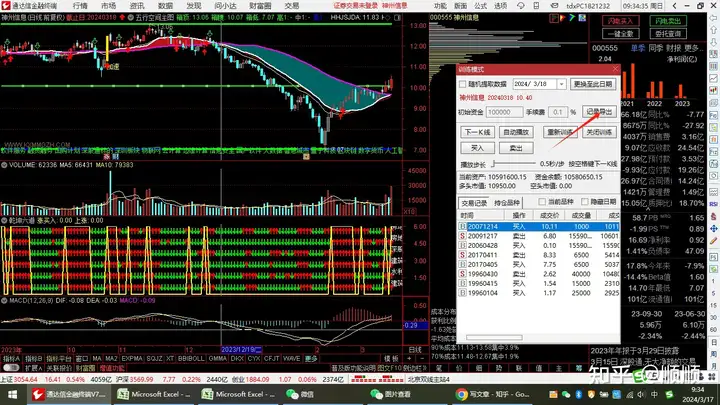Toggle the switch left of 扩展
The height and width of the screenshot is (405, 720).
coord(11,368)
